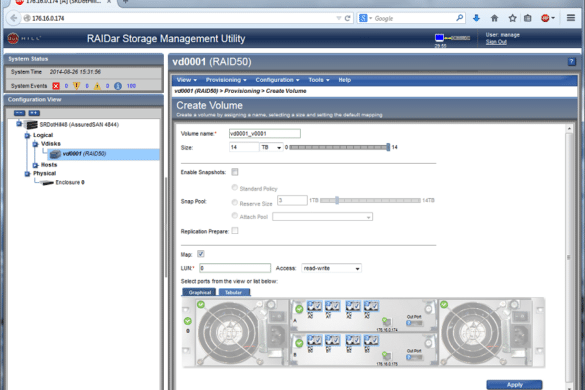The height and width of the screenshot is (390, 585).
Task: Collapse the Vdisks tree node
Action: pos(35,144)
